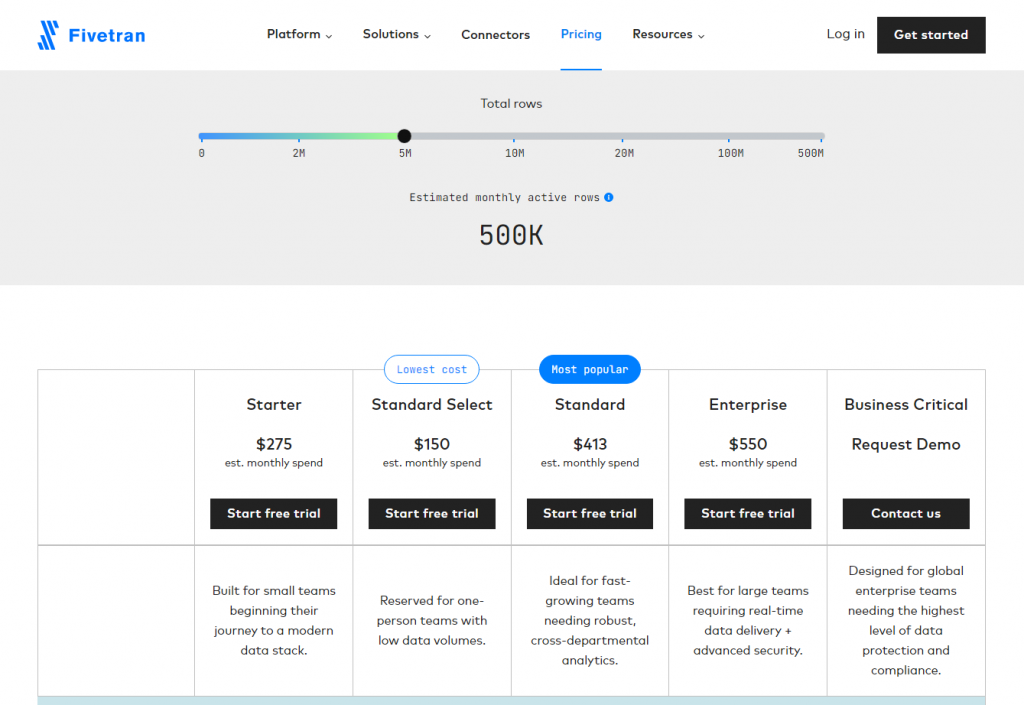Viewport: 1024px width, 705px height.
Task: Click the Total rows slider handle
Action: [x=404, y=136]
